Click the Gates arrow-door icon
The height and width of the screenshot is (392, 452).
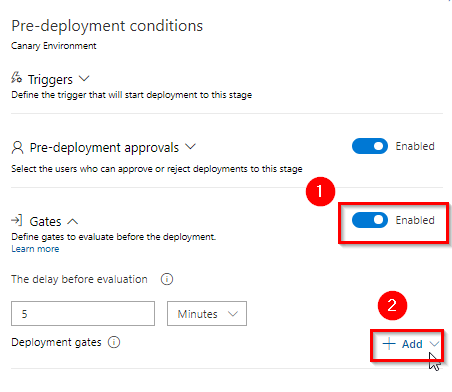pyautogui.click(x=17, y=220)
